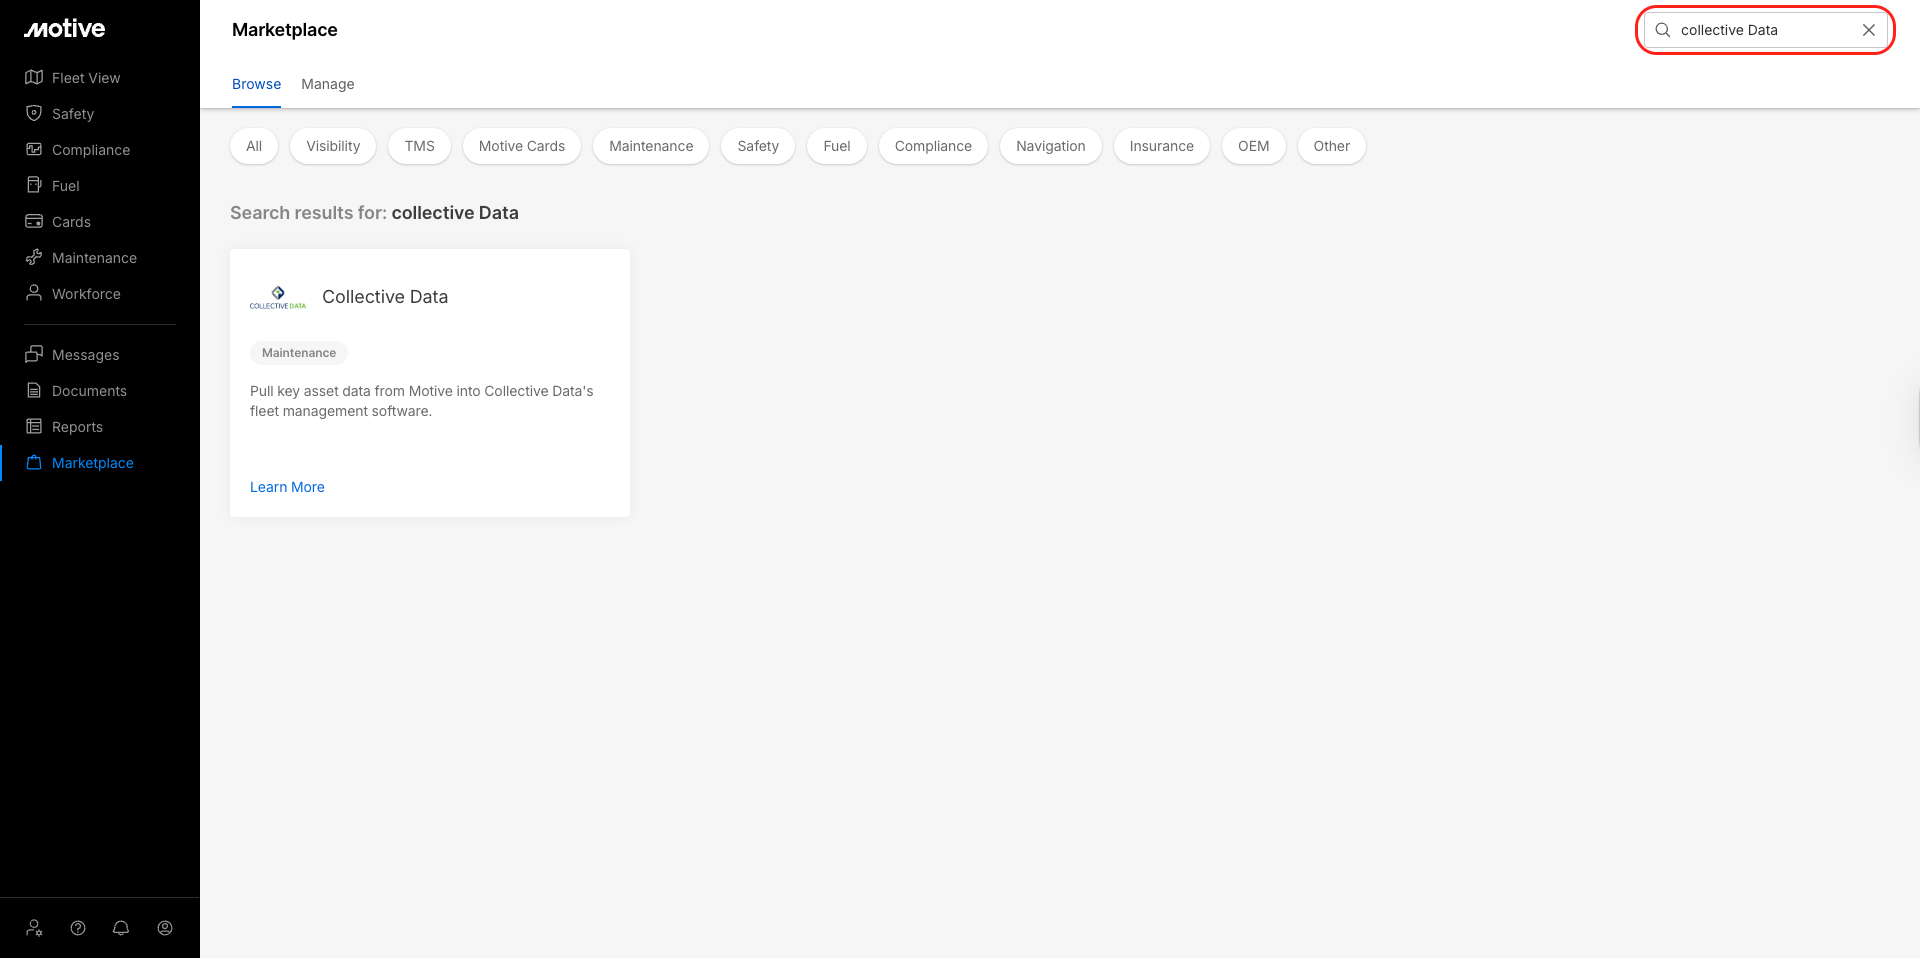Filter by Maintenance category chip

[x=651, y=146]
